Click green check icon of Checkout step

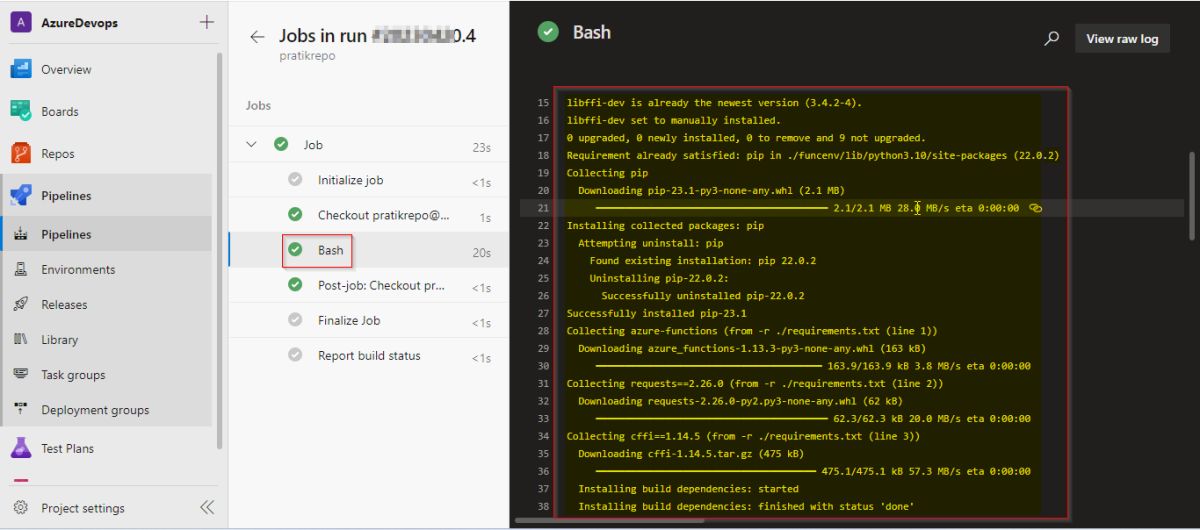click(x=295, y=215)
